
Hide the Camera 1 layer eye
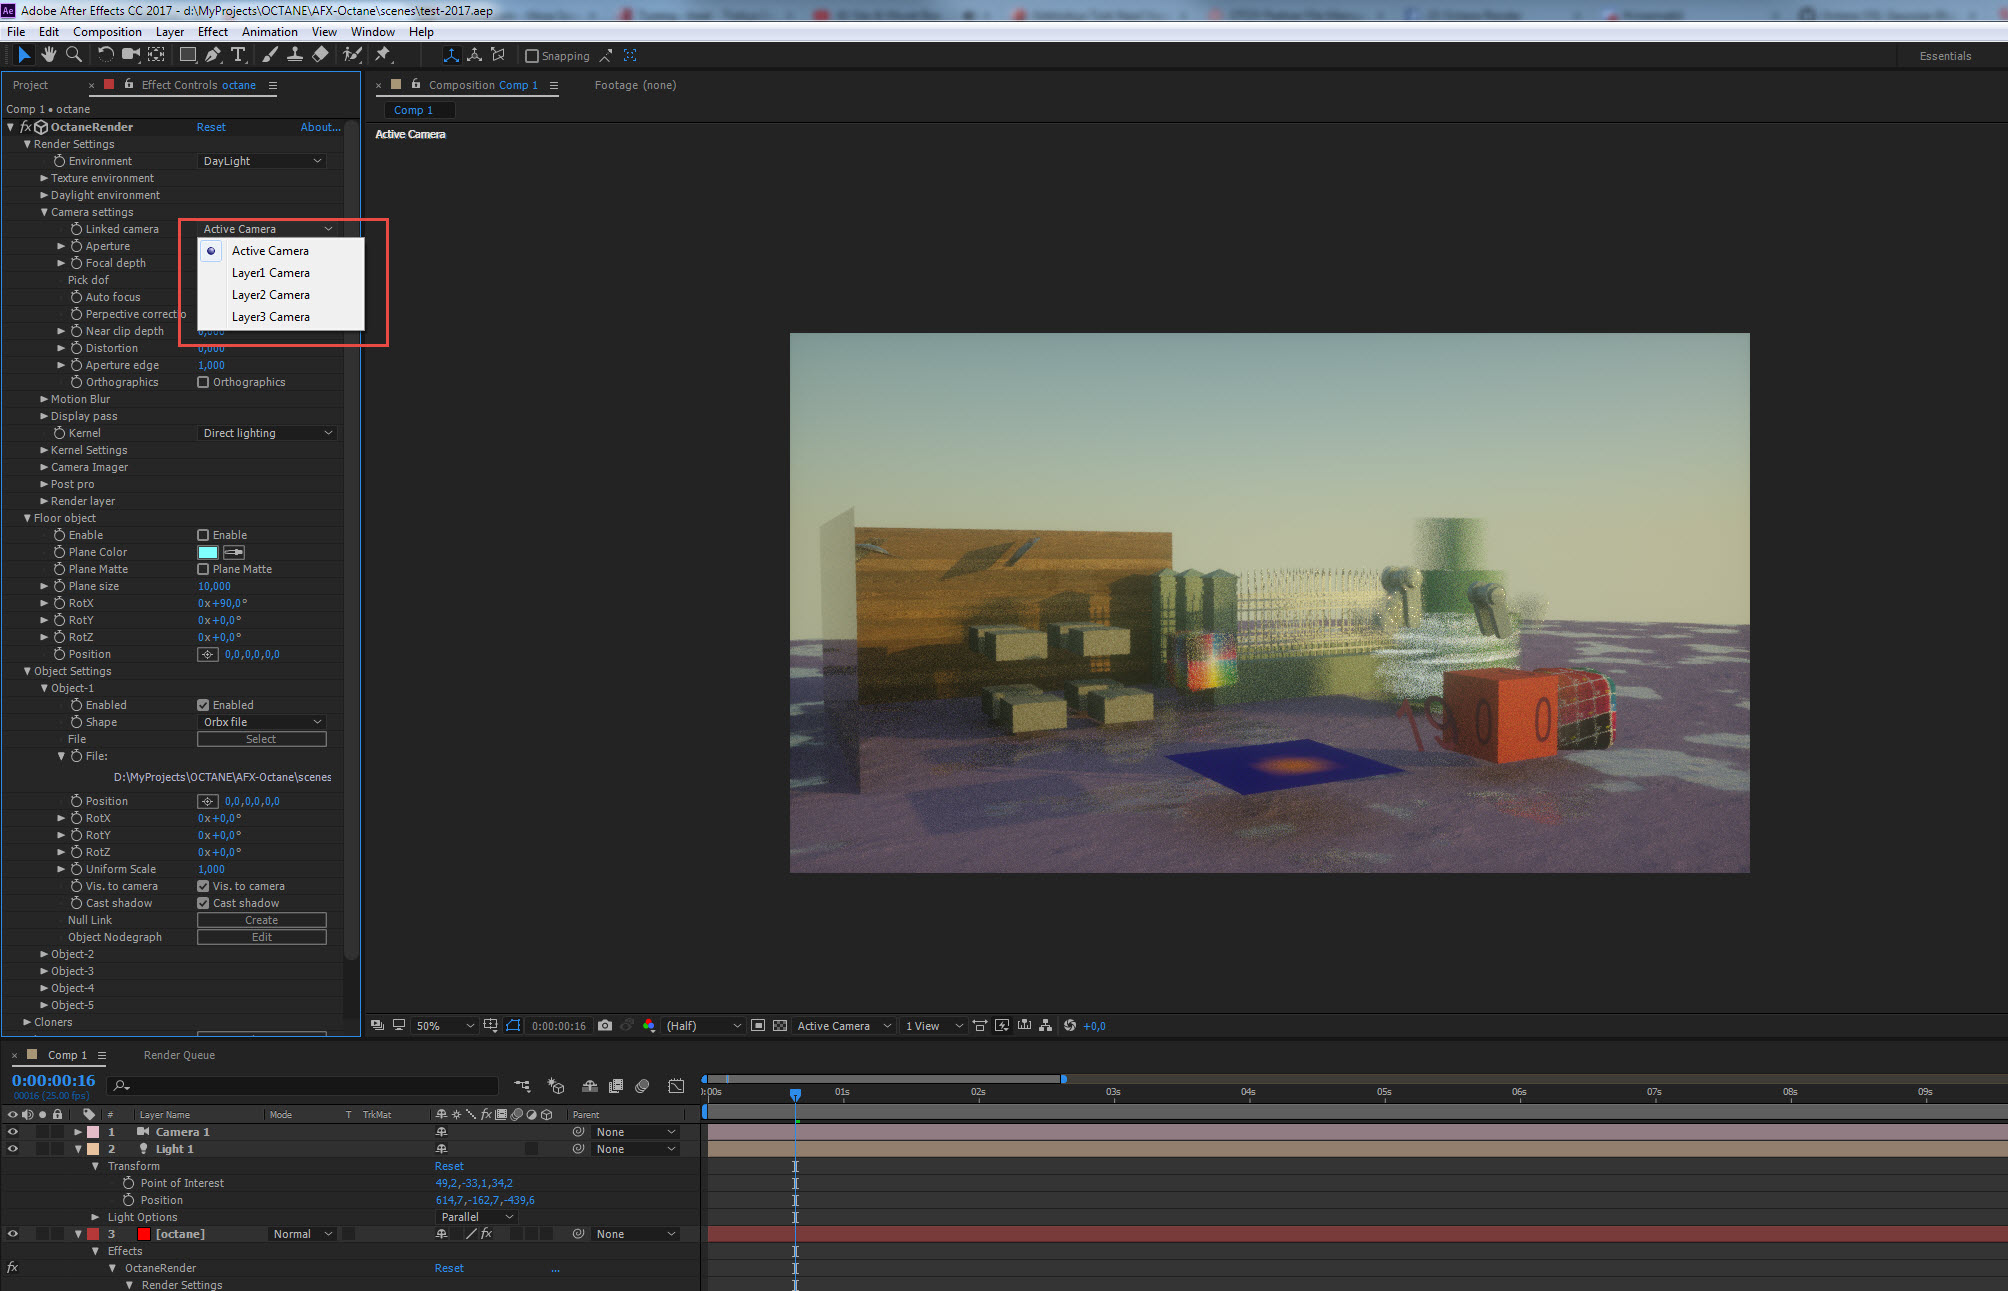[13, 1132]
